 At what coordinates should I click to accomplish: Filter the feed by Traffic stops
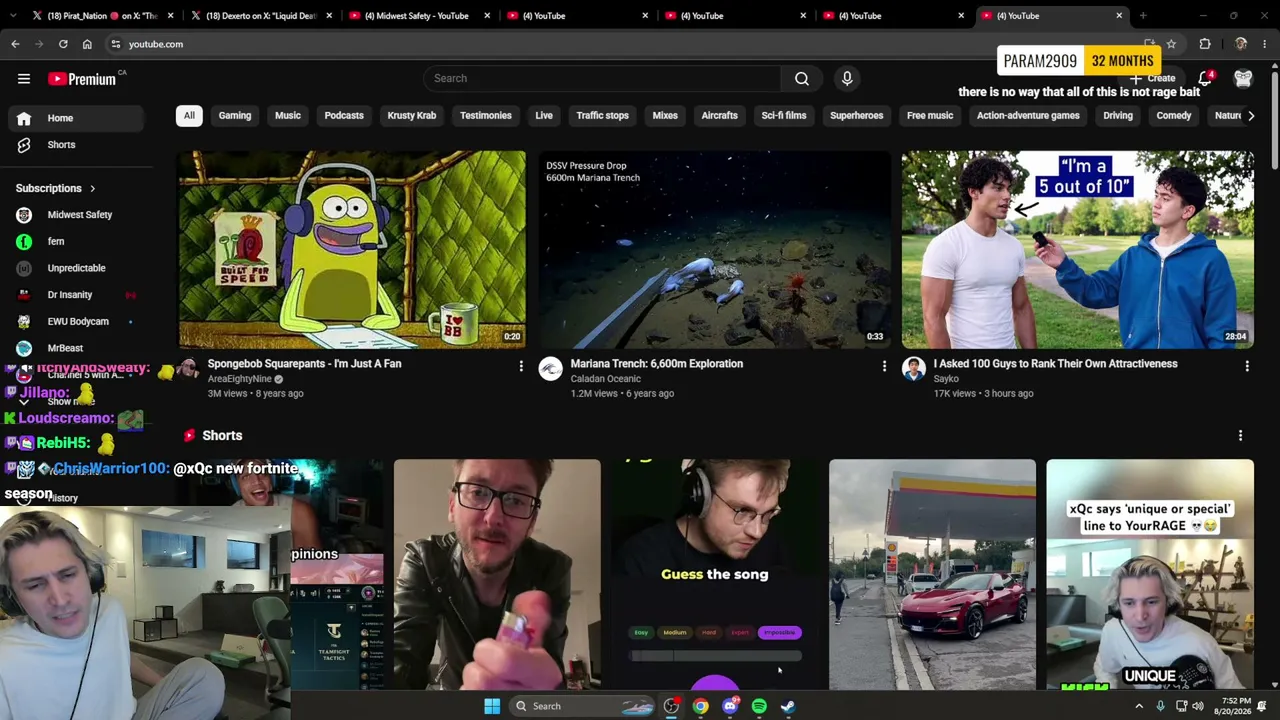click(603, 116)
